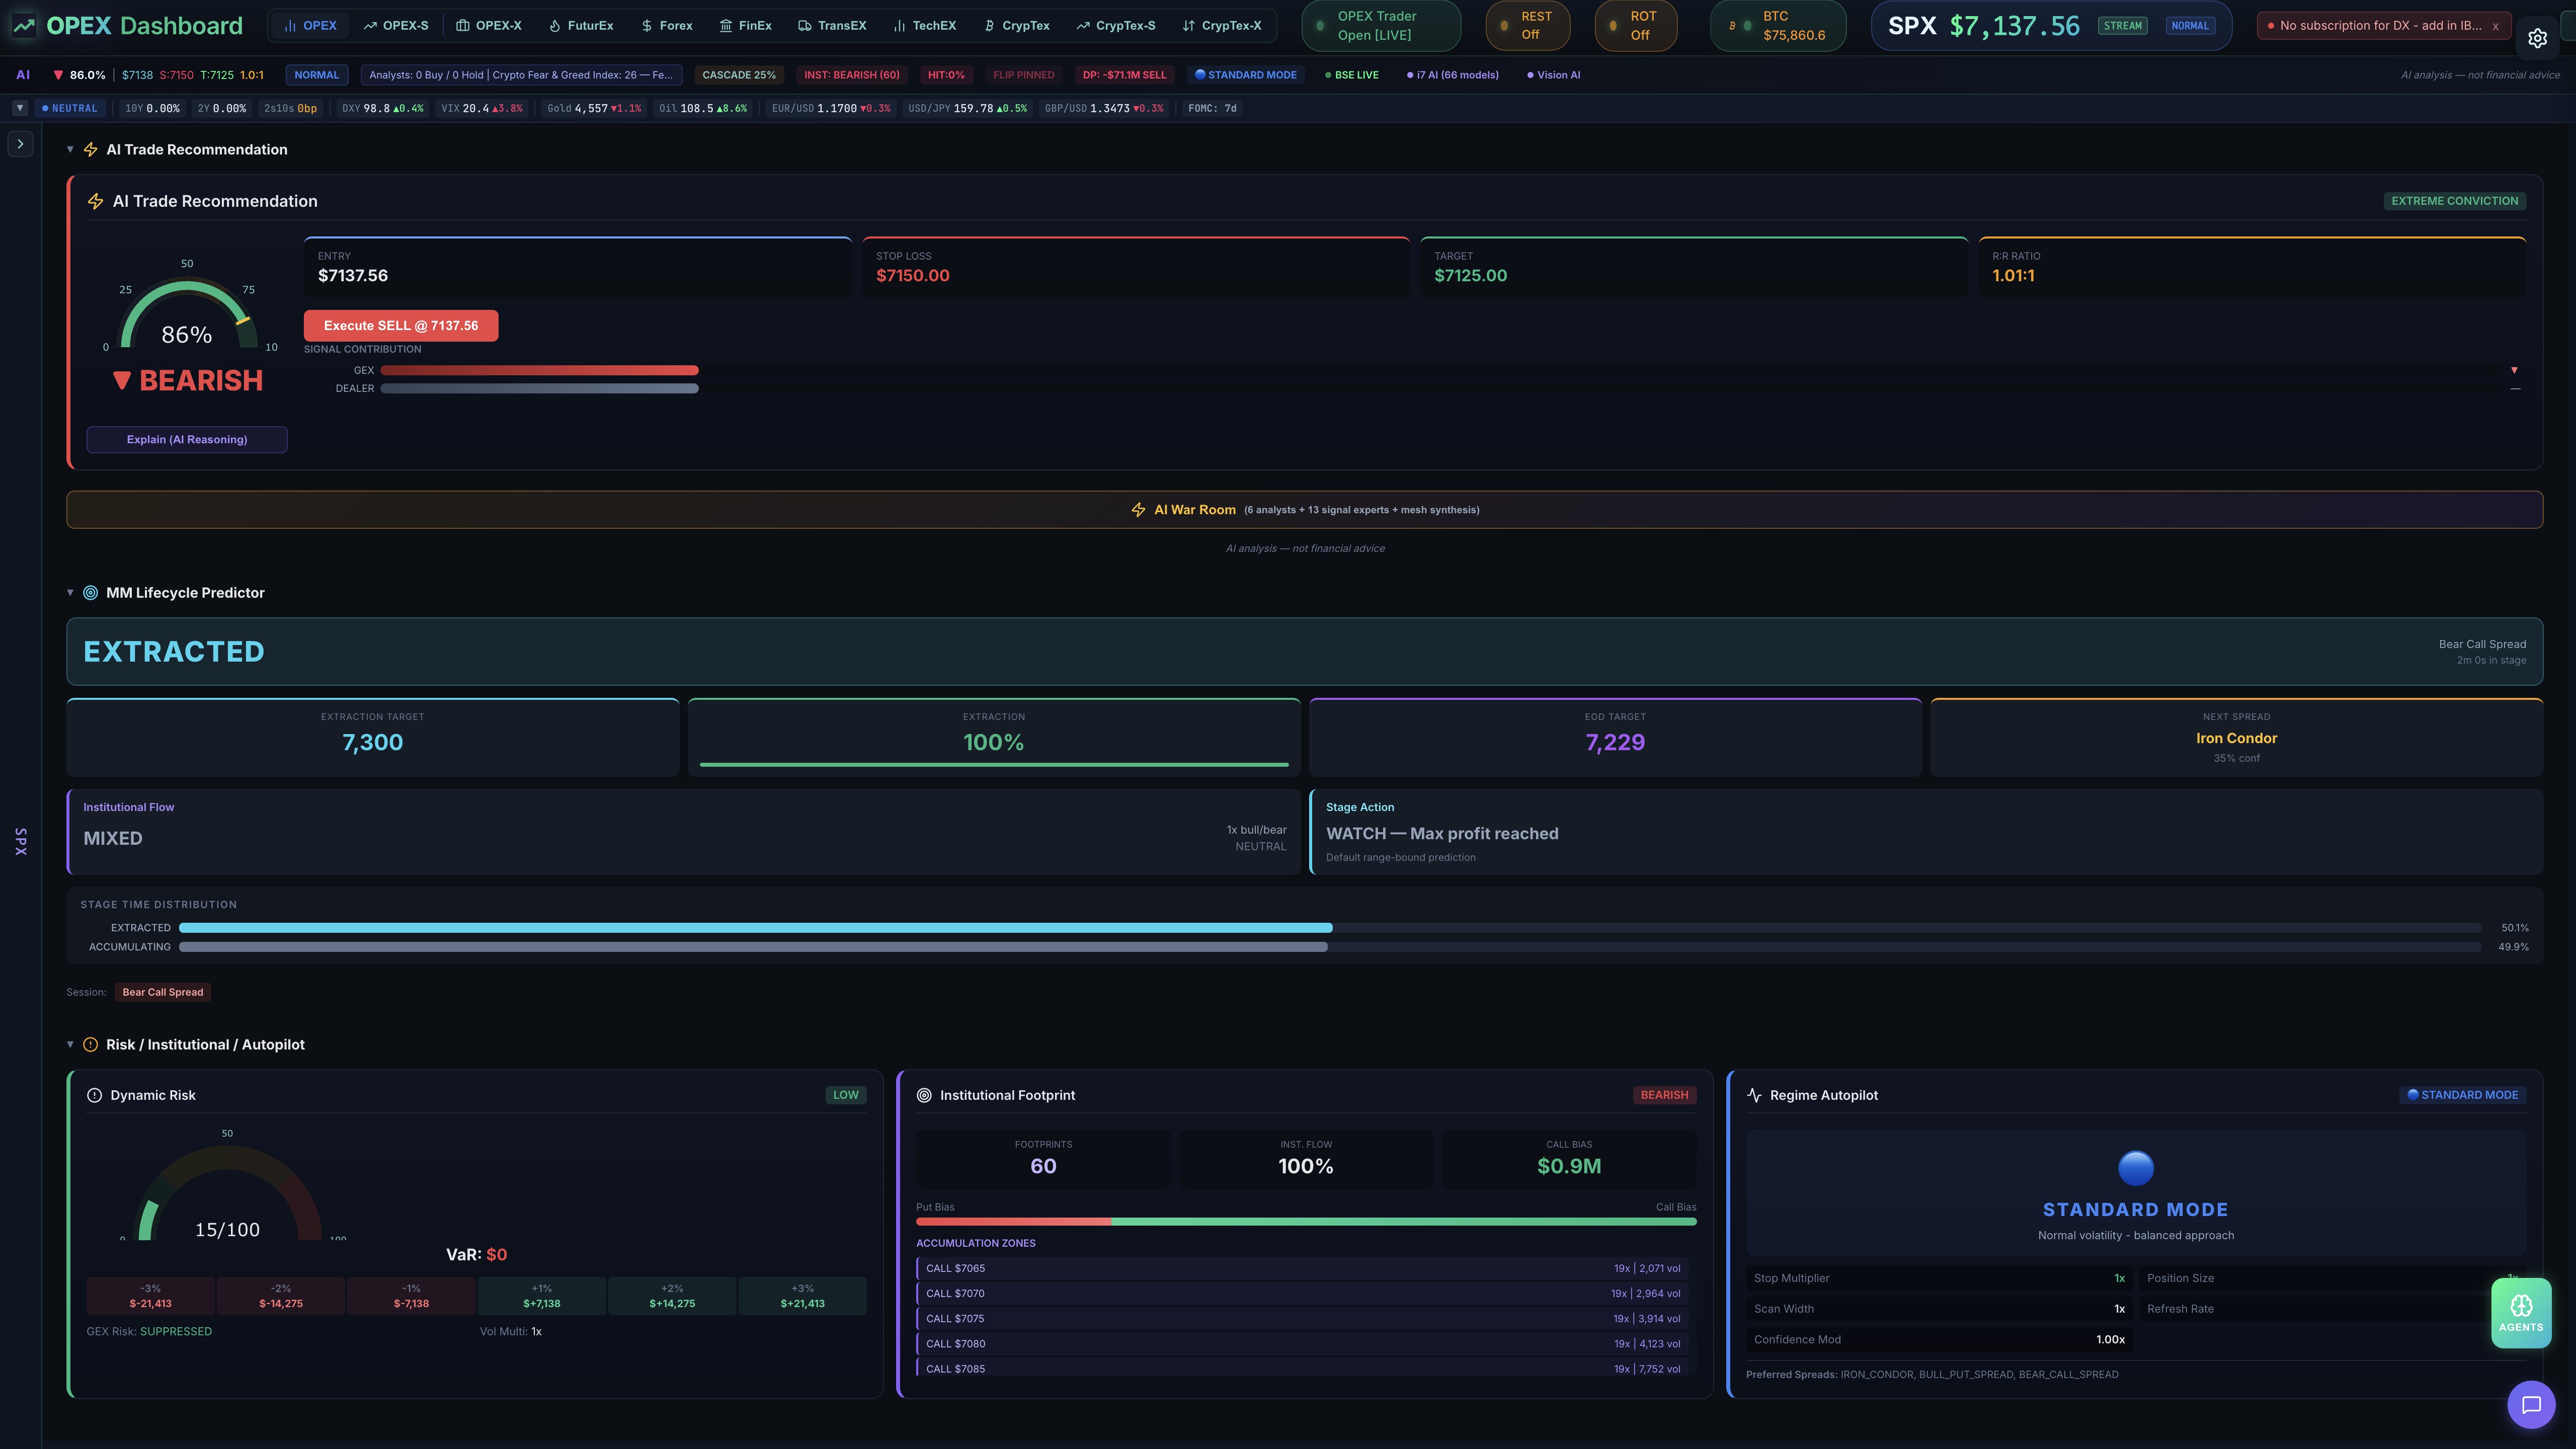Click the STANDARD MODE pill in status bar
The image size is (2576, 1449).
(x=1246, y=75)
